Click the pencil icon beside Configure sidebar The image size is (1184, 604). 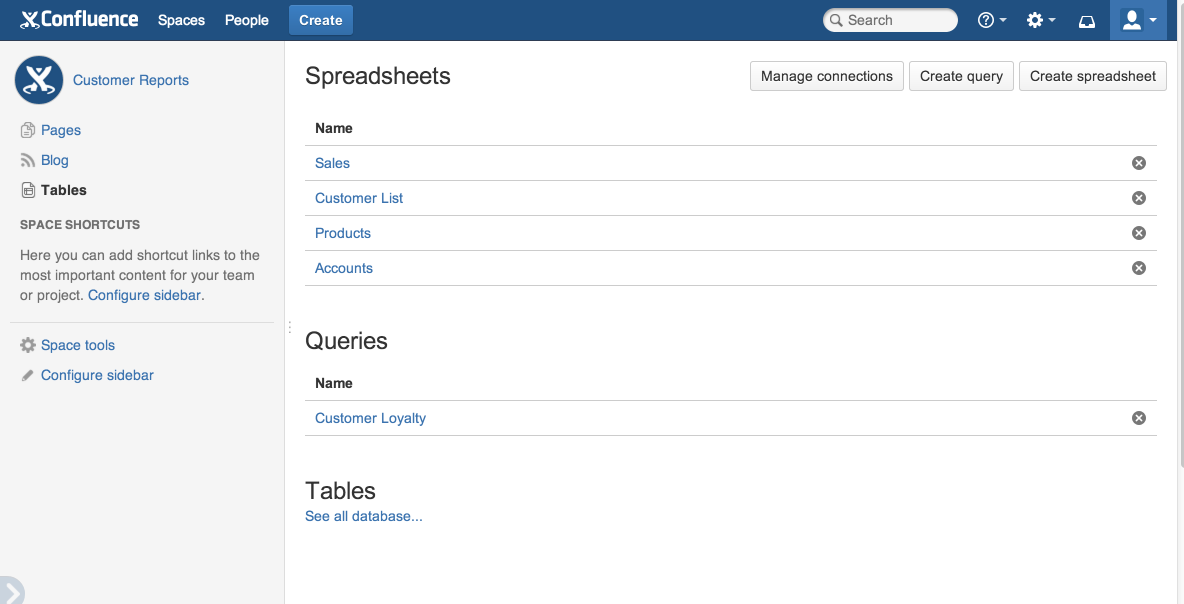tap(27, 375)
